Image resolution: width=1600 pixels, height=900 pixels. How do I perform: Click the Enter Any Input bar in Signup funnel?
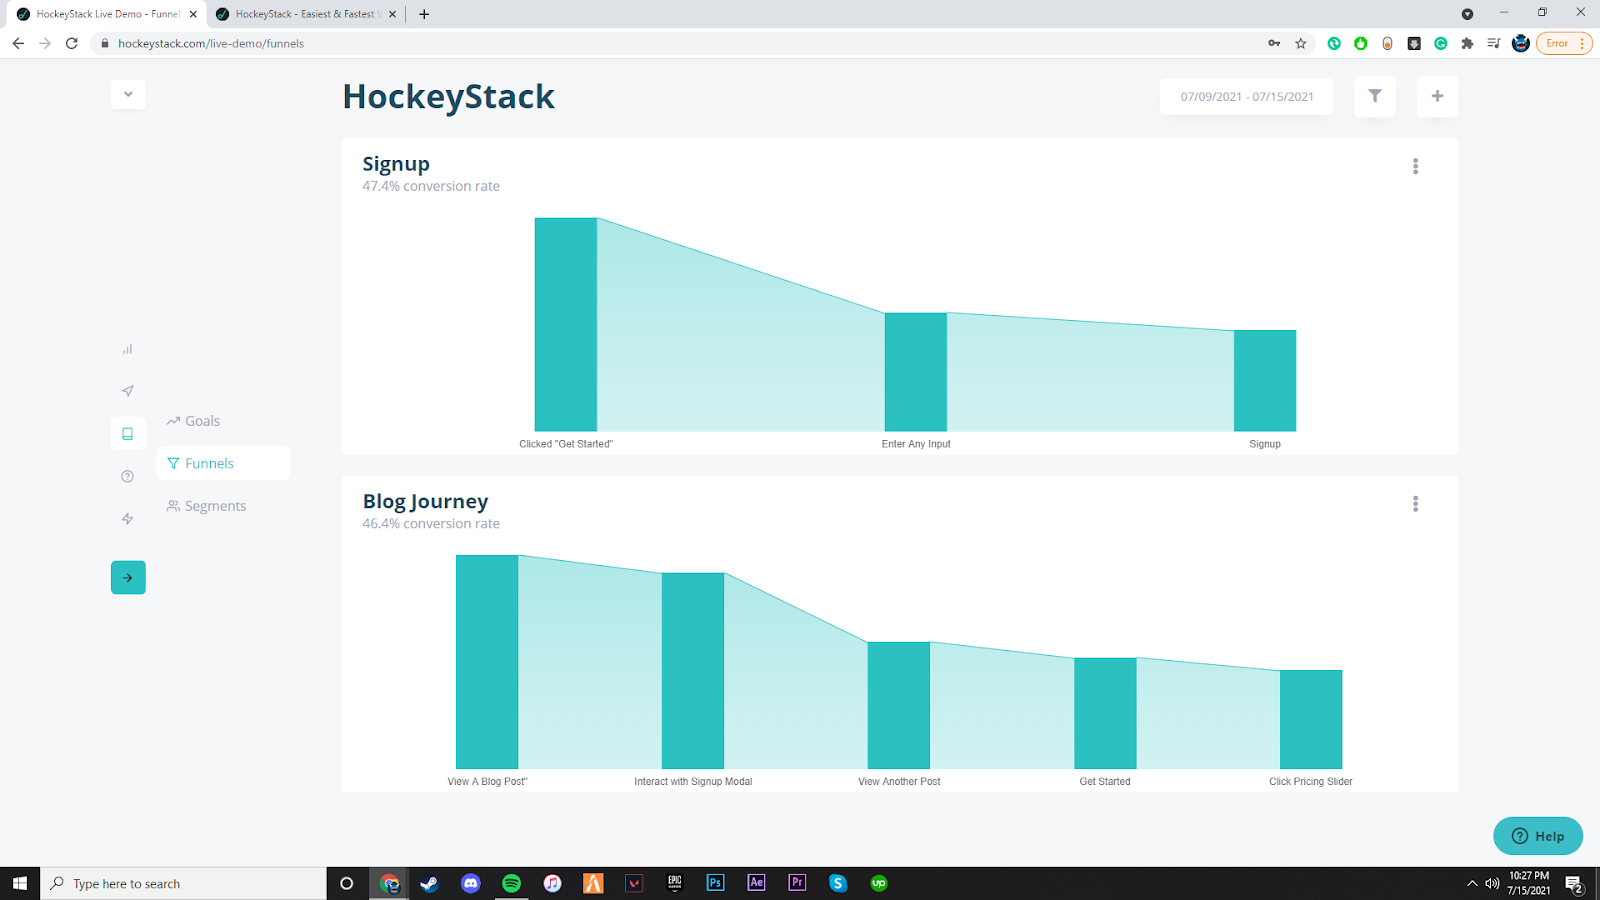point(916,372)
